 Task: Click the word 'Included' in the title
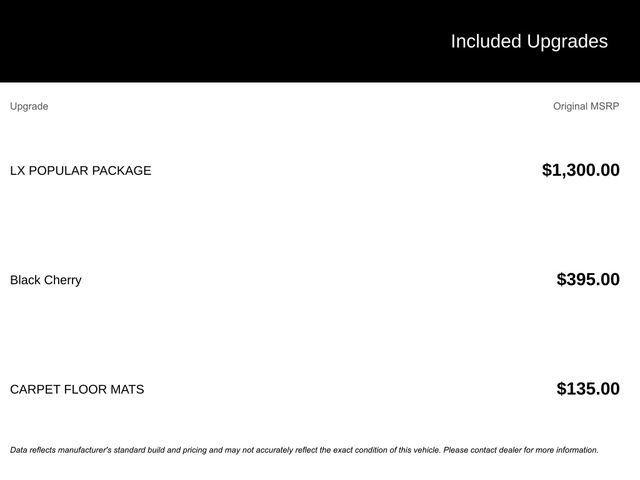pyautogui.click(x=486, y=41)
